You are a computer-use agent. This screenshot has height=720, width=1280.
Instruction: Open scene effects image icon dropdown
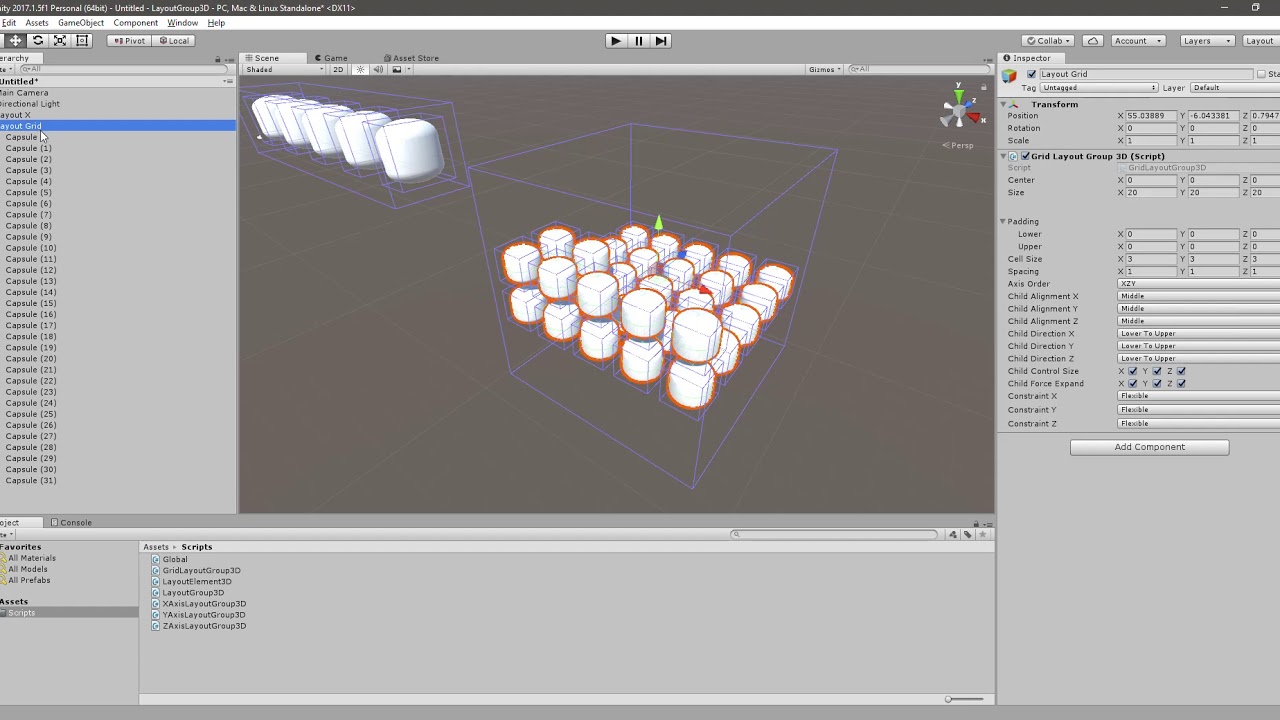coord(400,69)
